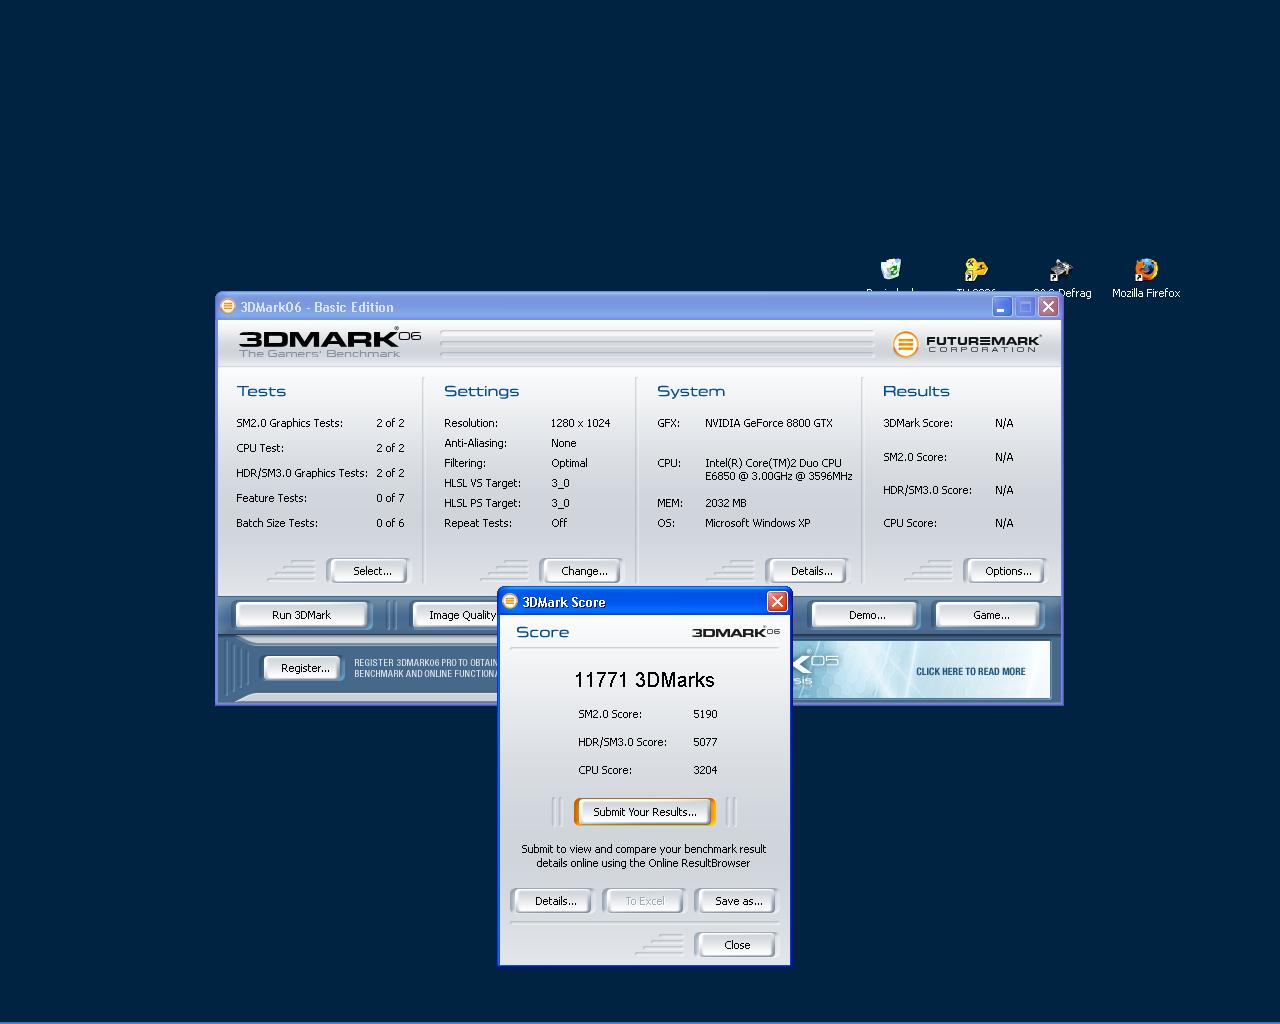Launch Mozilla Firefox from the desktop
Image resolution: width=1280 pixels, height=1024 pixels.
click(1146, 271)
